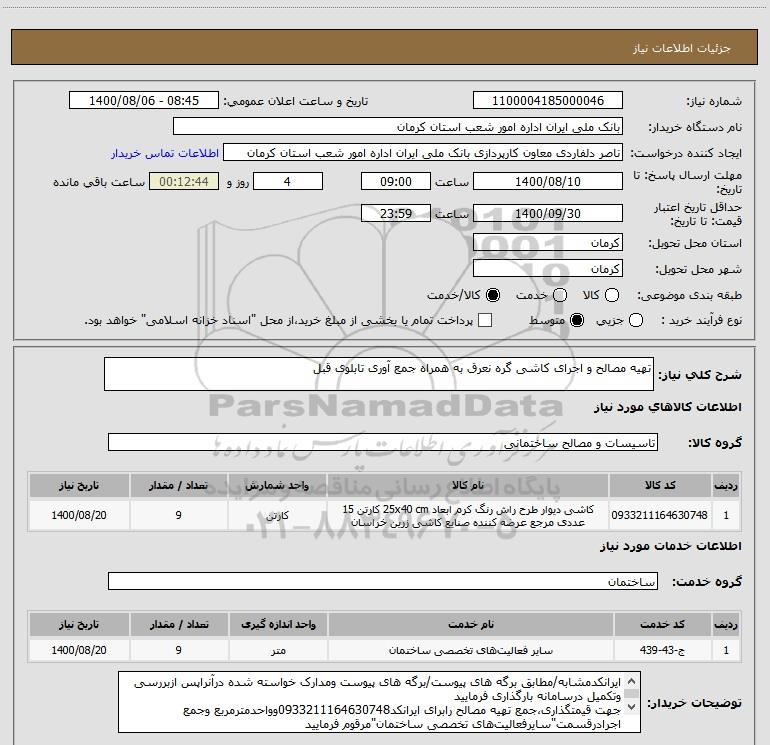Click the جزئیات اطلاعات نیاز header title

[x=682, y=48]
